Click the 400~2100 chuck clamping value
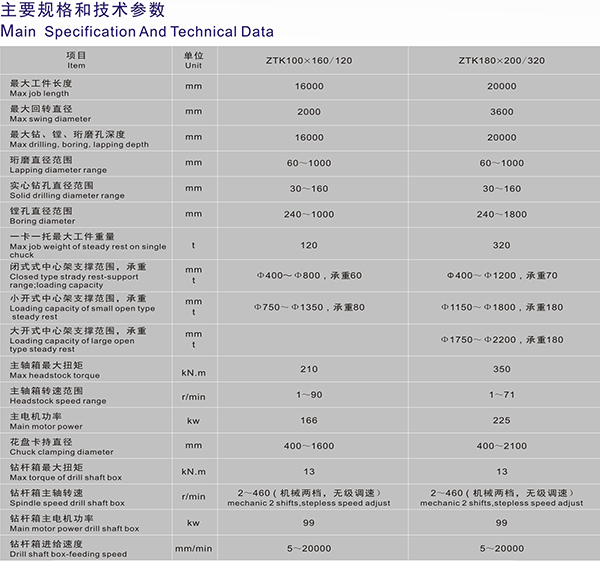 tap(501, 446)
